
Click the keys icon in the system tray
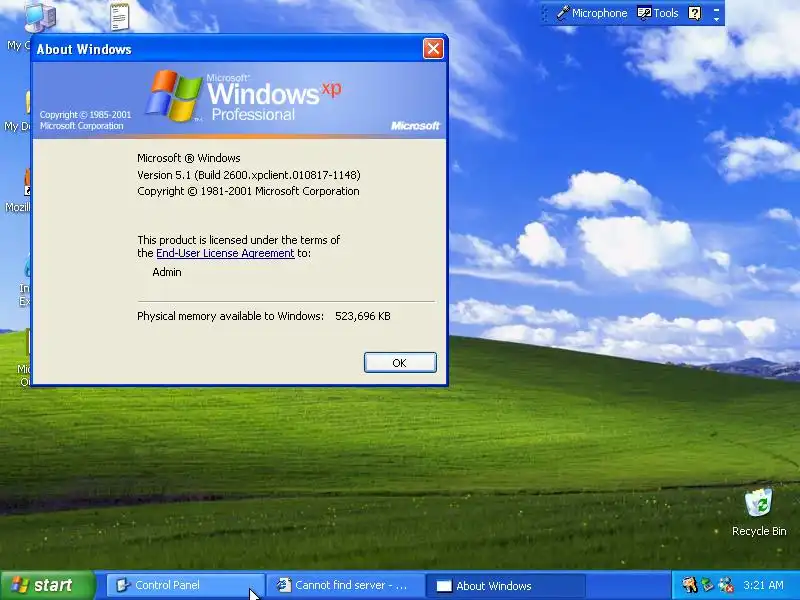(689, 585)
